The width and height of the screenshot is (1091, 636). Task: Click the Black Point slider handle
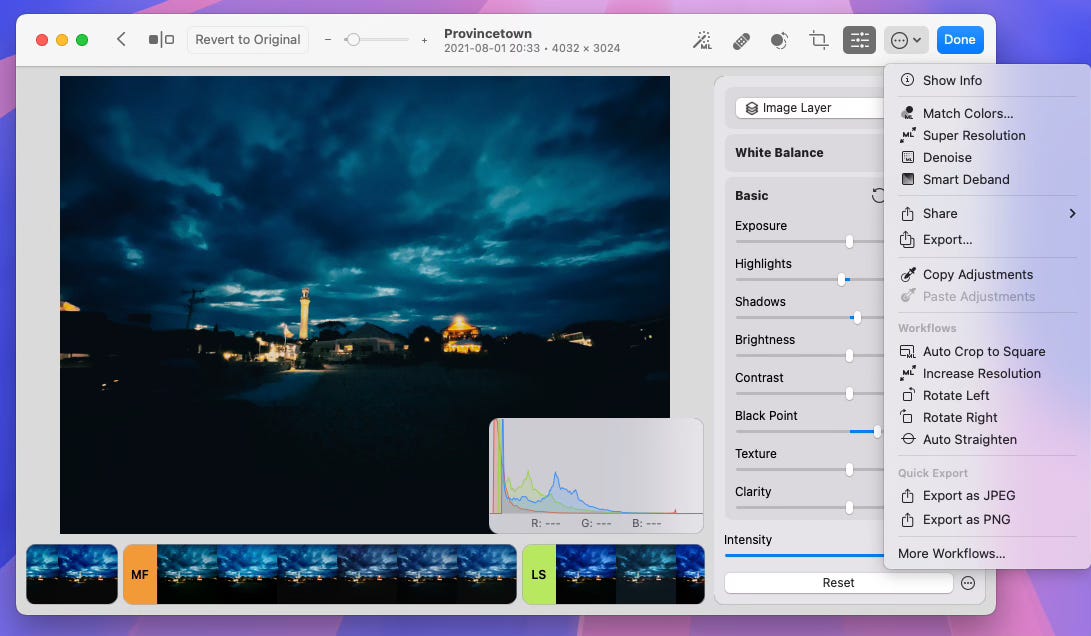(x=877, y=431)
